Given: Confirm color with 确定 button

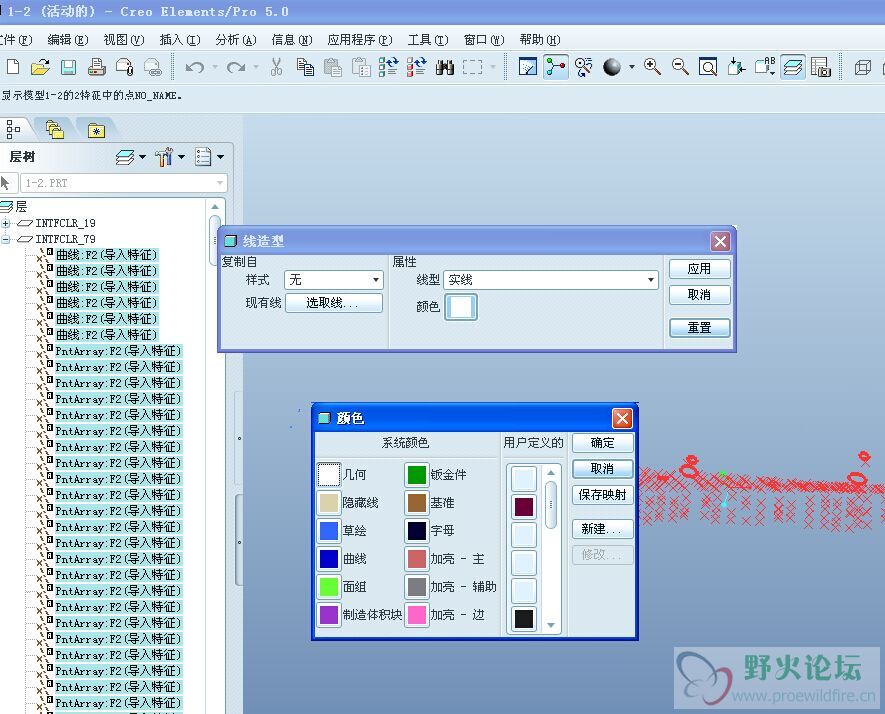Looking at the screenshot, I should (x=602, y=443).
